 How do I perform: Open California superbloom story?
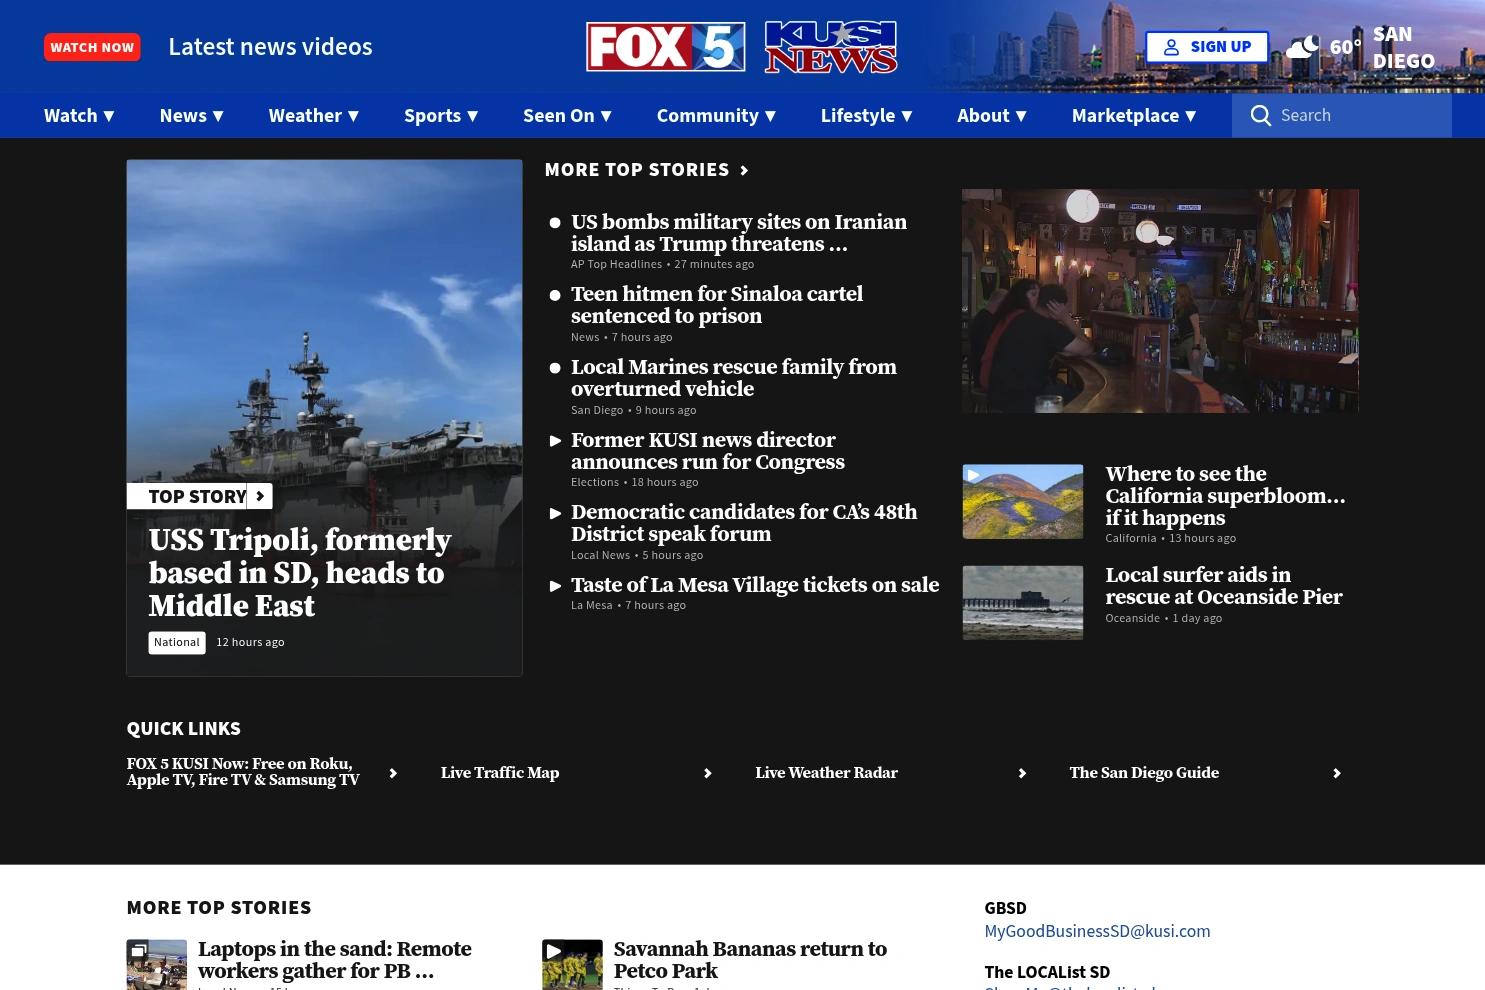1225,496
